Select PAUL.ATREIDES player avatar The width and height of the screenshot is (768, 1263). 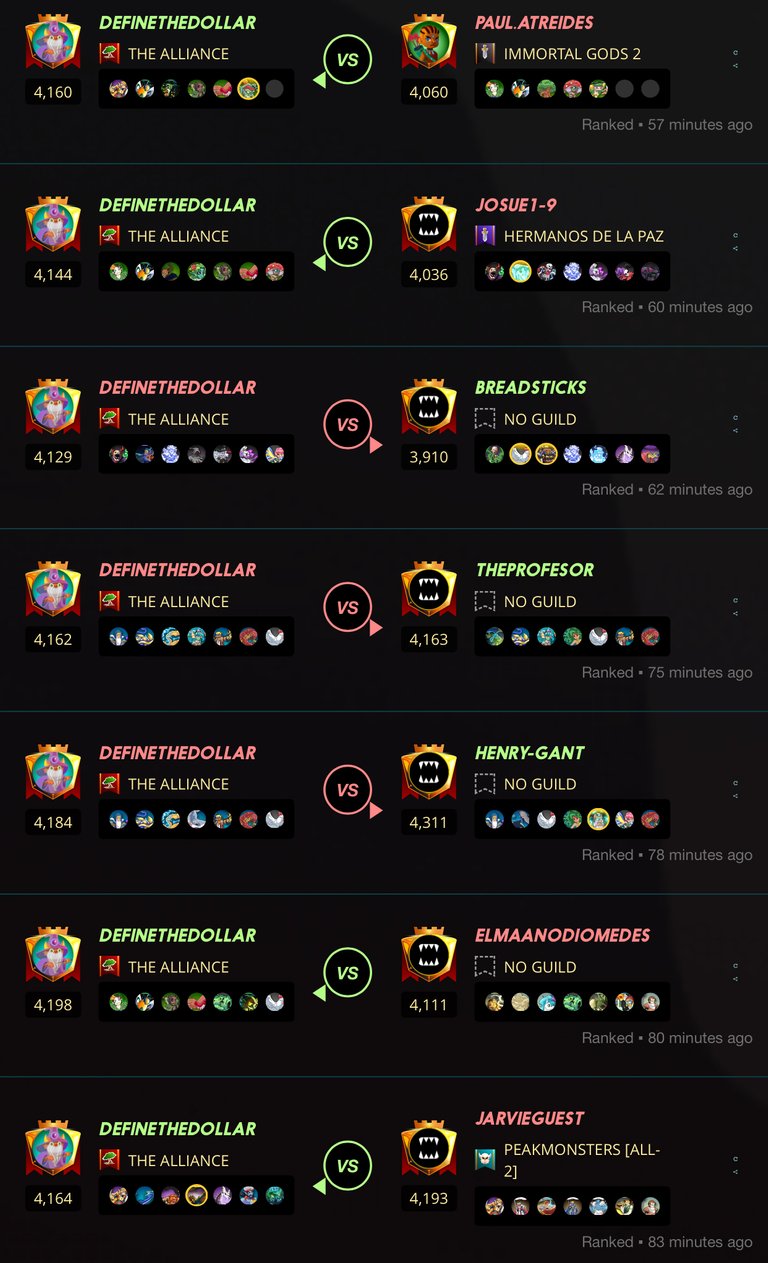click(429, 45)
